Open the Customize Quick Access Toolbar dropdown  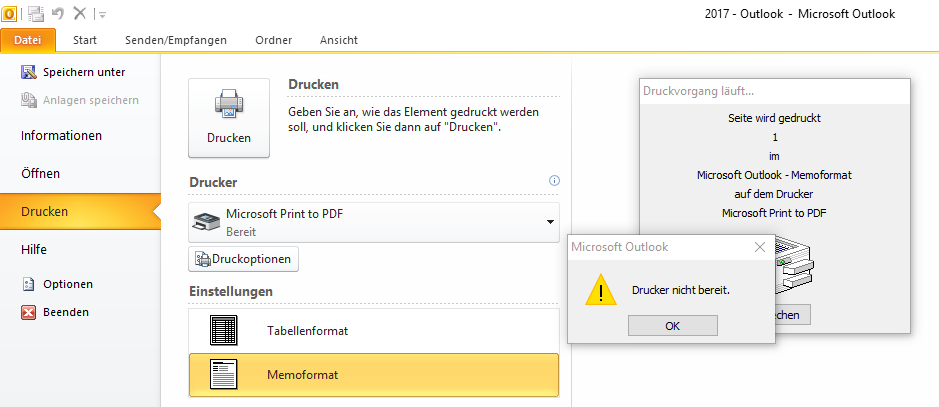point(102,15)
